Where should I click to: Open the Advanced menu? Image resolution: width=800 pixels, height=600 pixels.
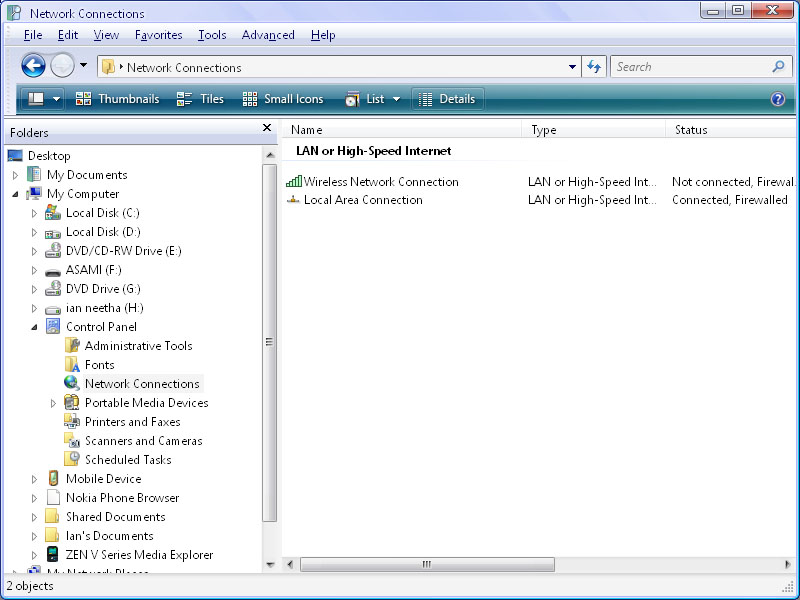coord(268,35)
